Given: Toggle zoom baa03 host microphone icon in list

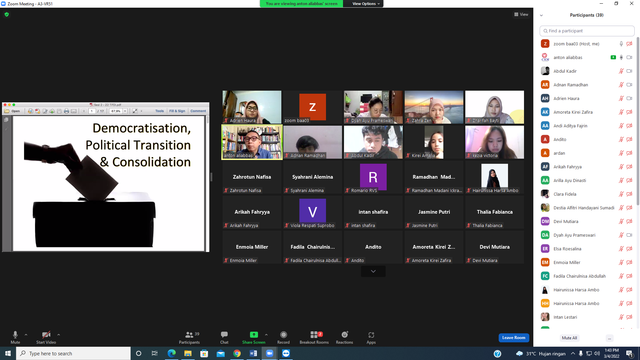Looking at the screenshot, I should (621, 44).
